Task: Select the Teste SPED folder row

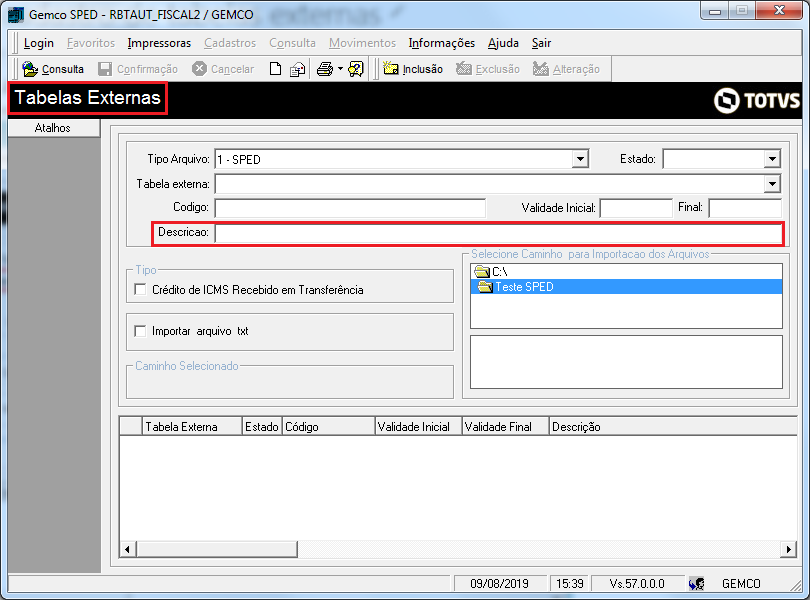Action: pos(626,287)
